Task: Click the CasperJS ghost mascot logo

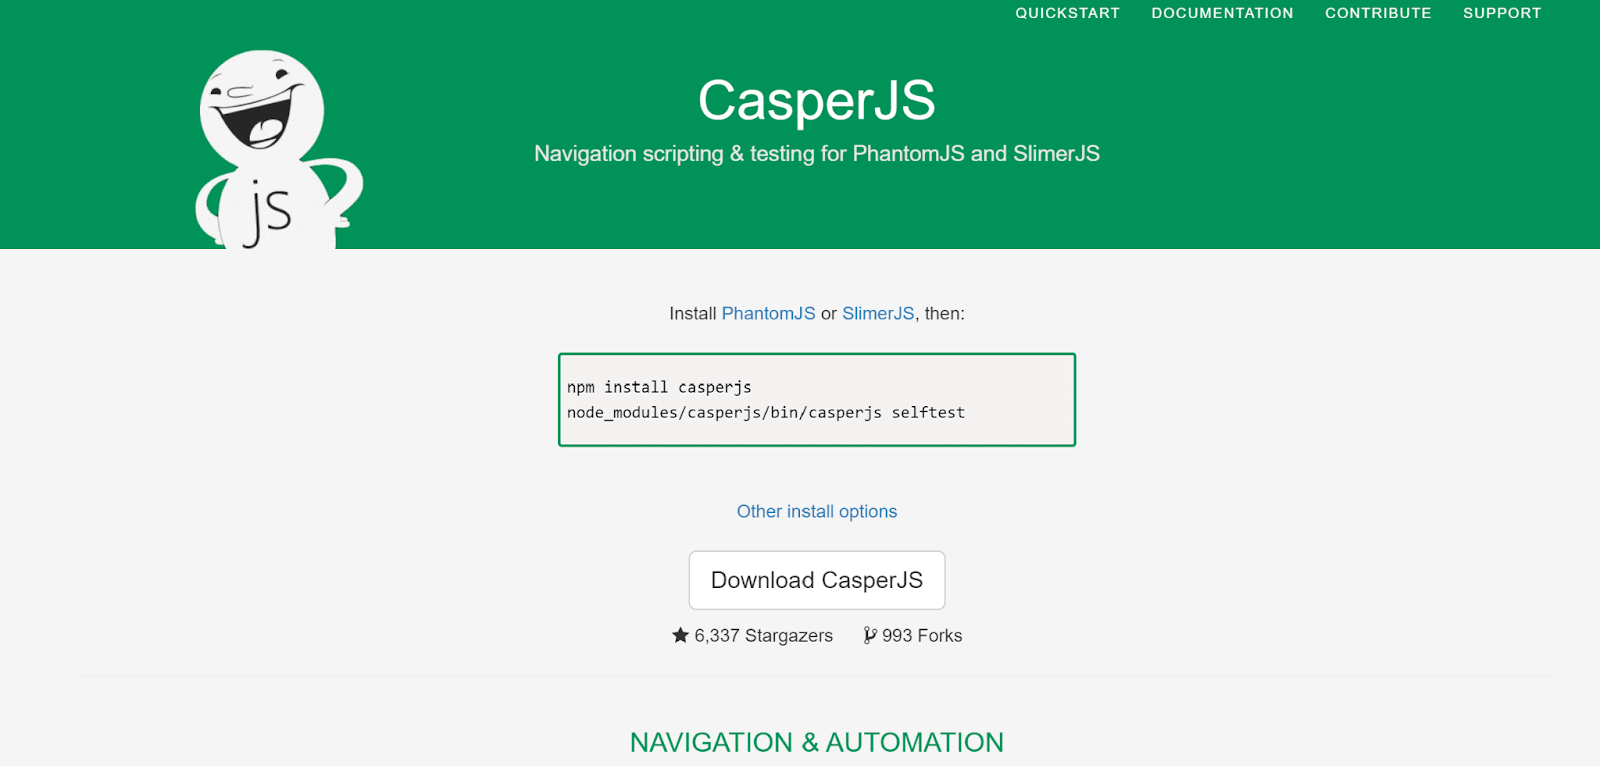Action: [277, 149]
